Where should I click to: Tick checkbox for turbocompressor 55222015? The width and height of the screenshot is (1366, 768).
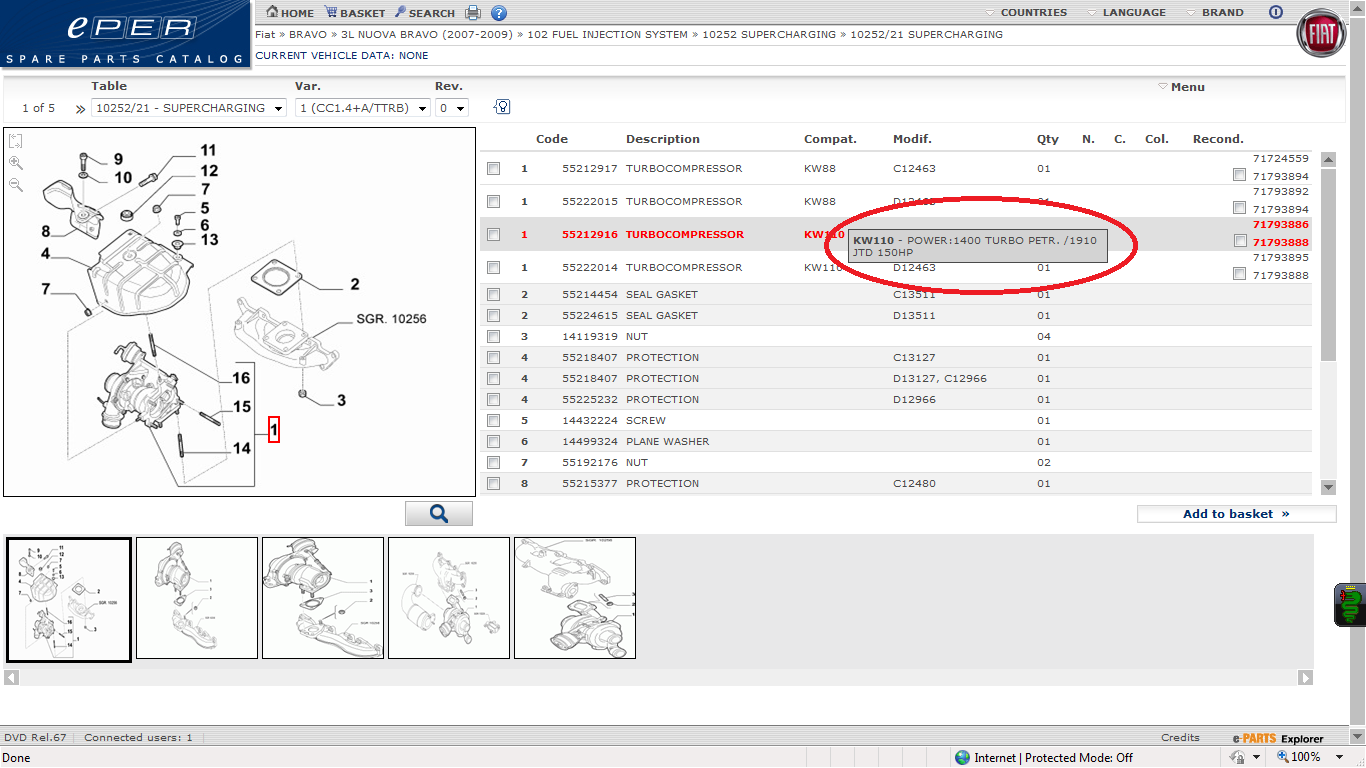(493, 202)
